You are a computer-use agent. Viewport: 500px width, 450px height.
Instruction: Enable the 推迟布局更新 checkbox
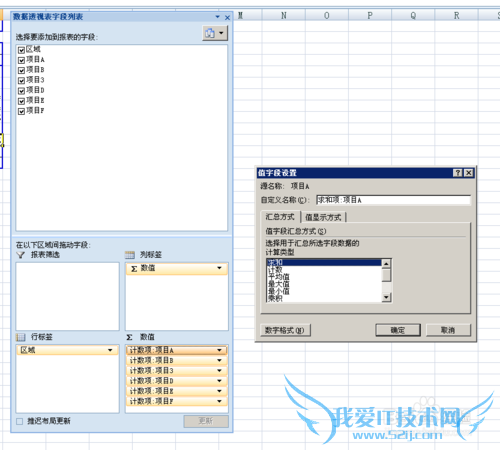click(x=20, y=421)
